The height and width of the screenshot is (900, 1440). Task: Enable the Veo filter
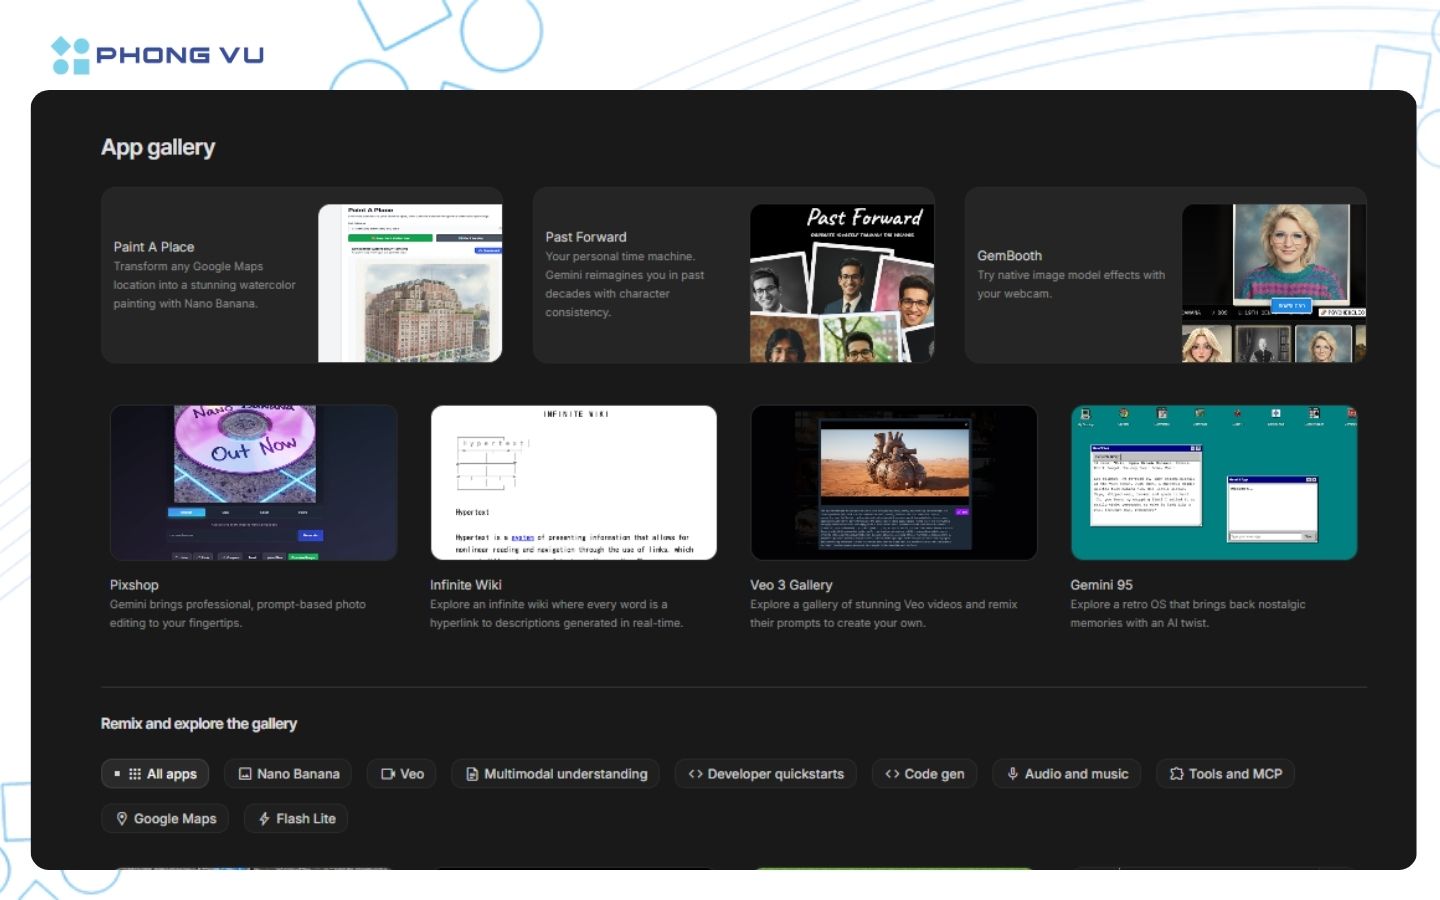[400, 773]
